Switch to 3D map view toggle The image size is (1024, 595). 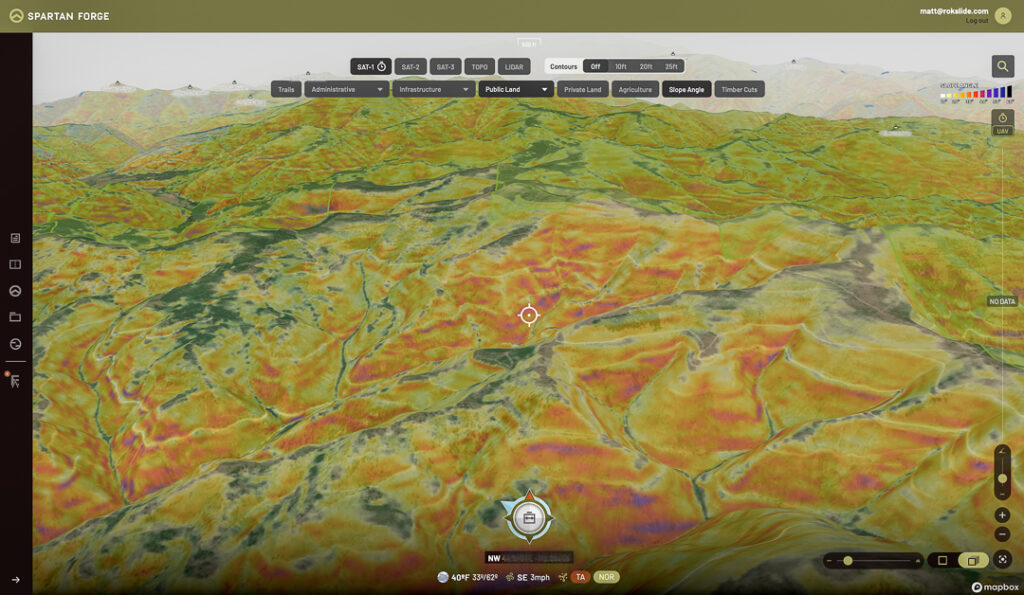pos(971,560)
